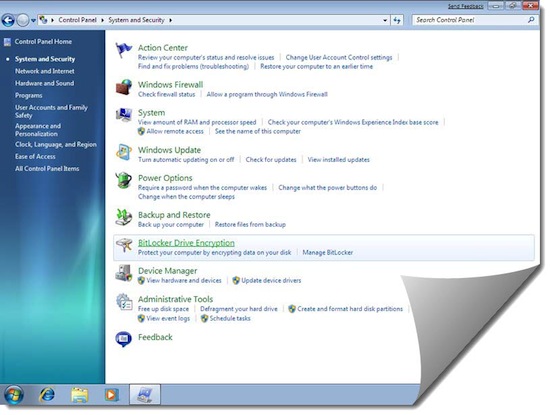Open recent pages dropdown arrow
The image size is (550, 415).
coord(33,21)
